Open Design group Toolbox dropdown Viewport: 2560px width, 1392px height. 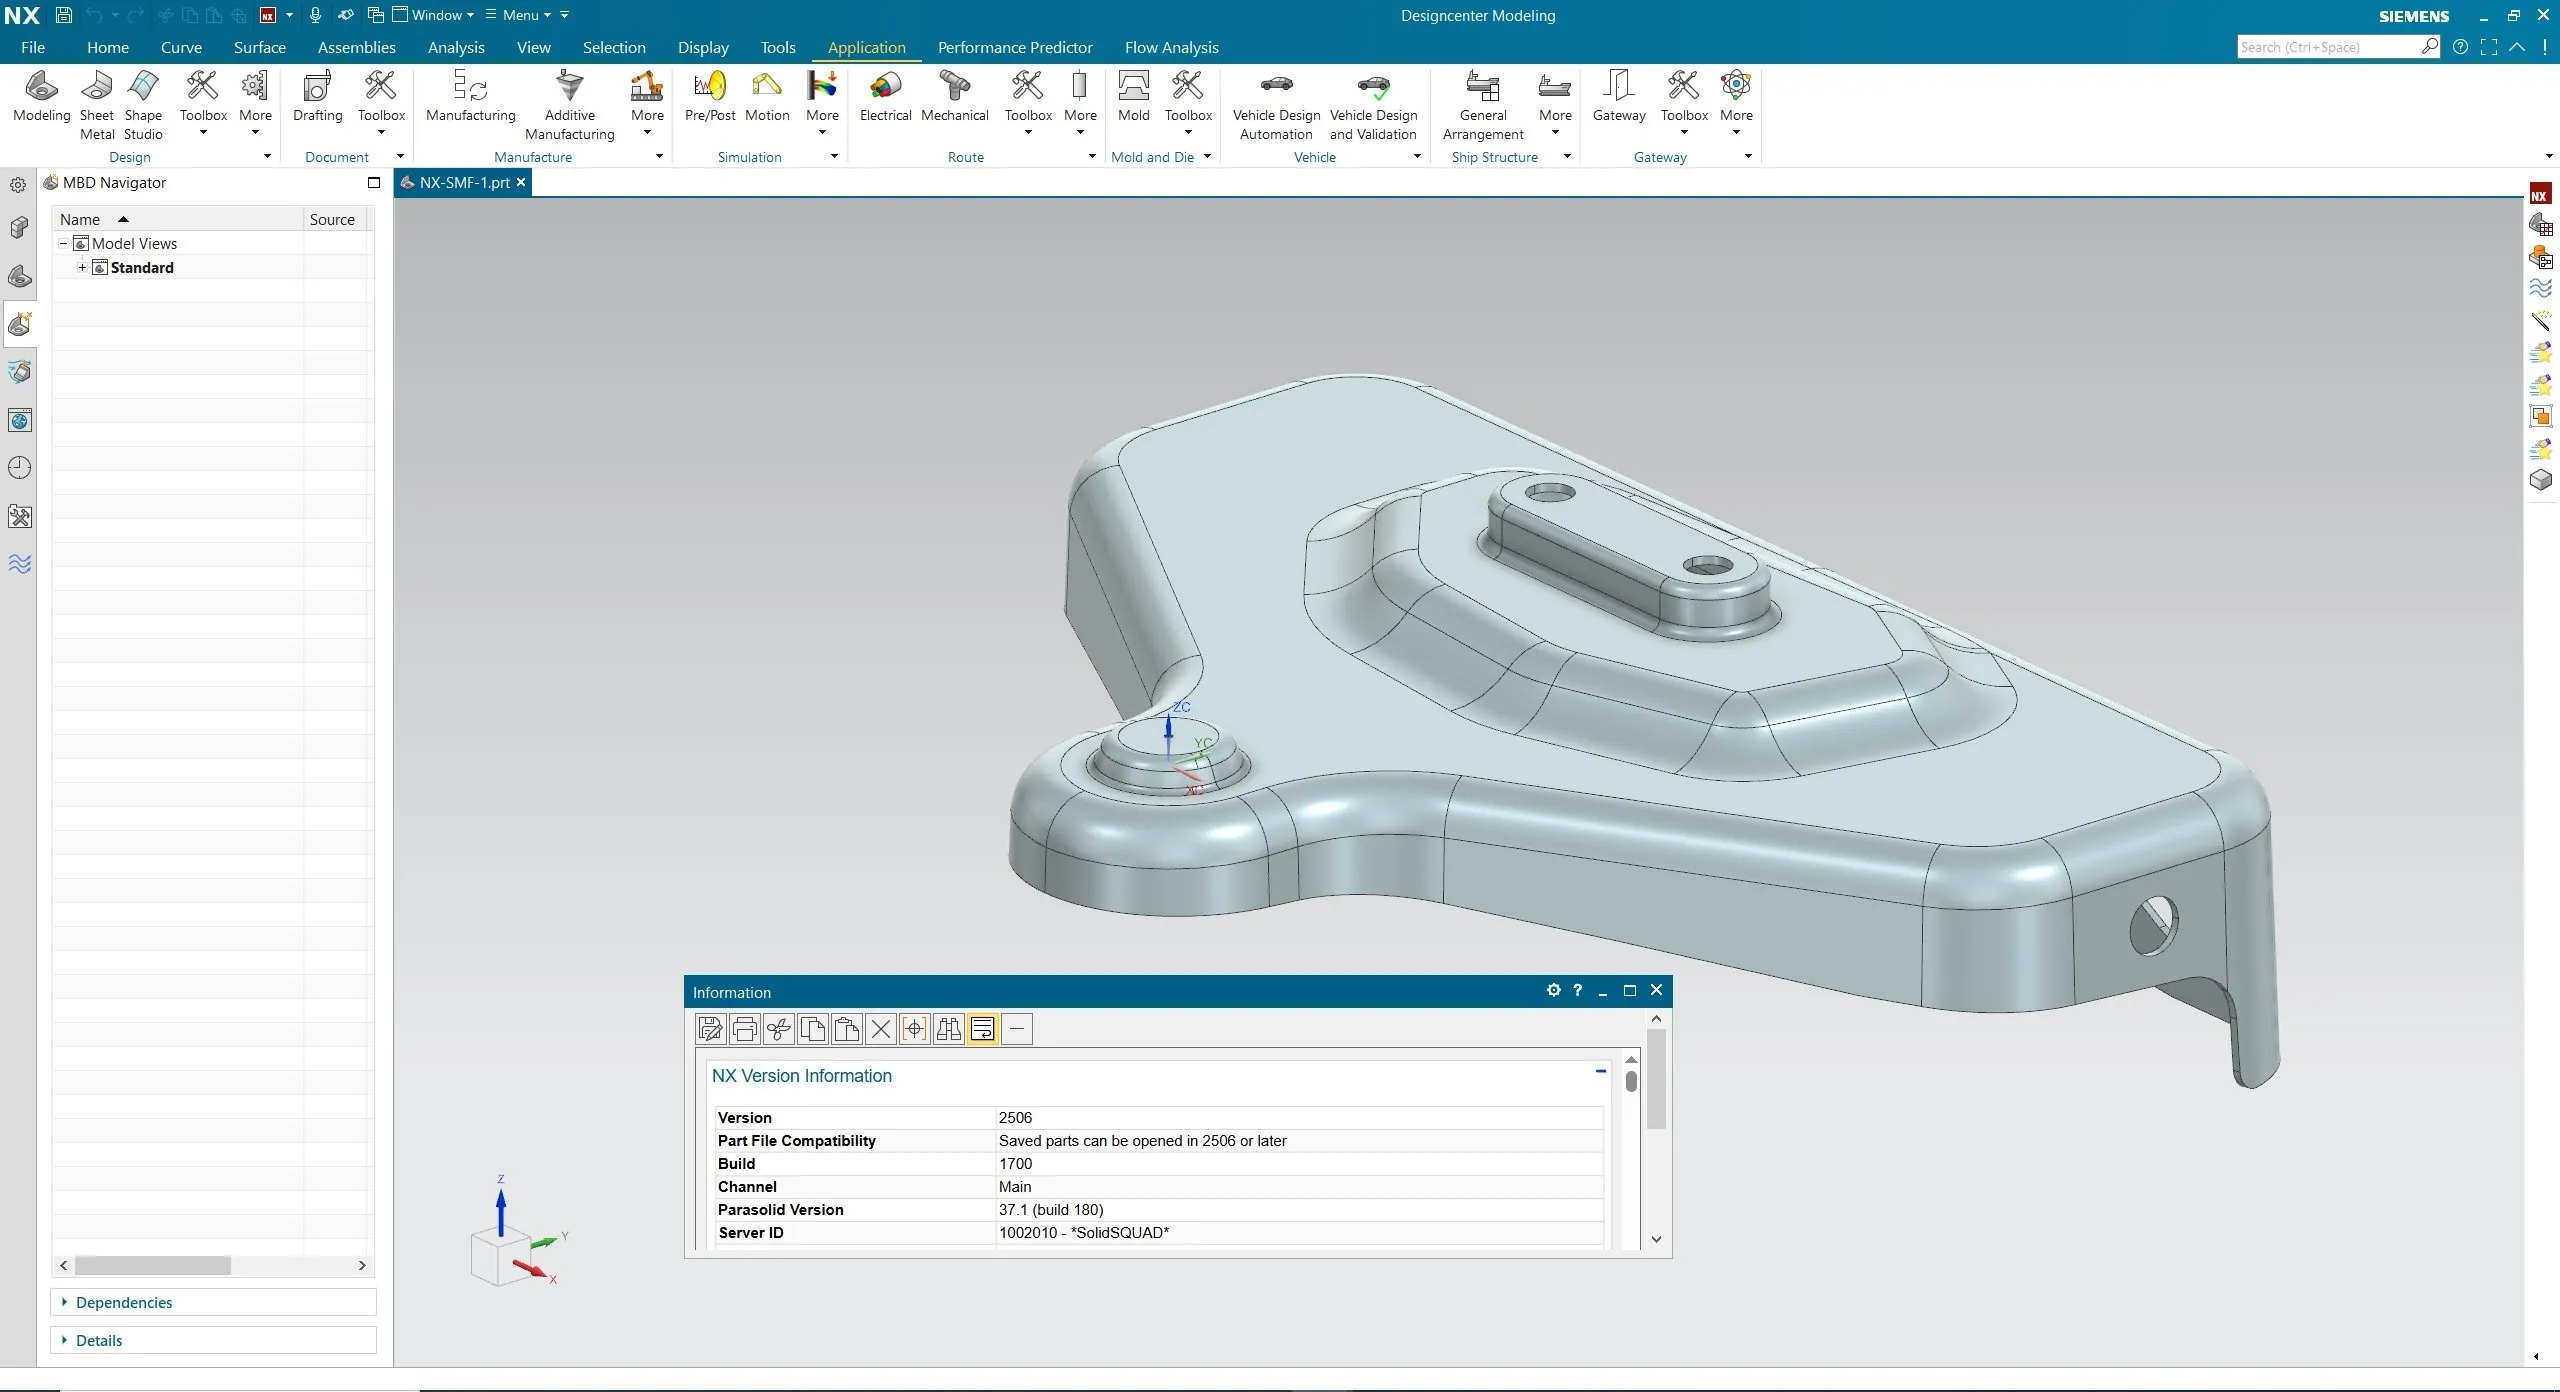[x=203, y=103]
